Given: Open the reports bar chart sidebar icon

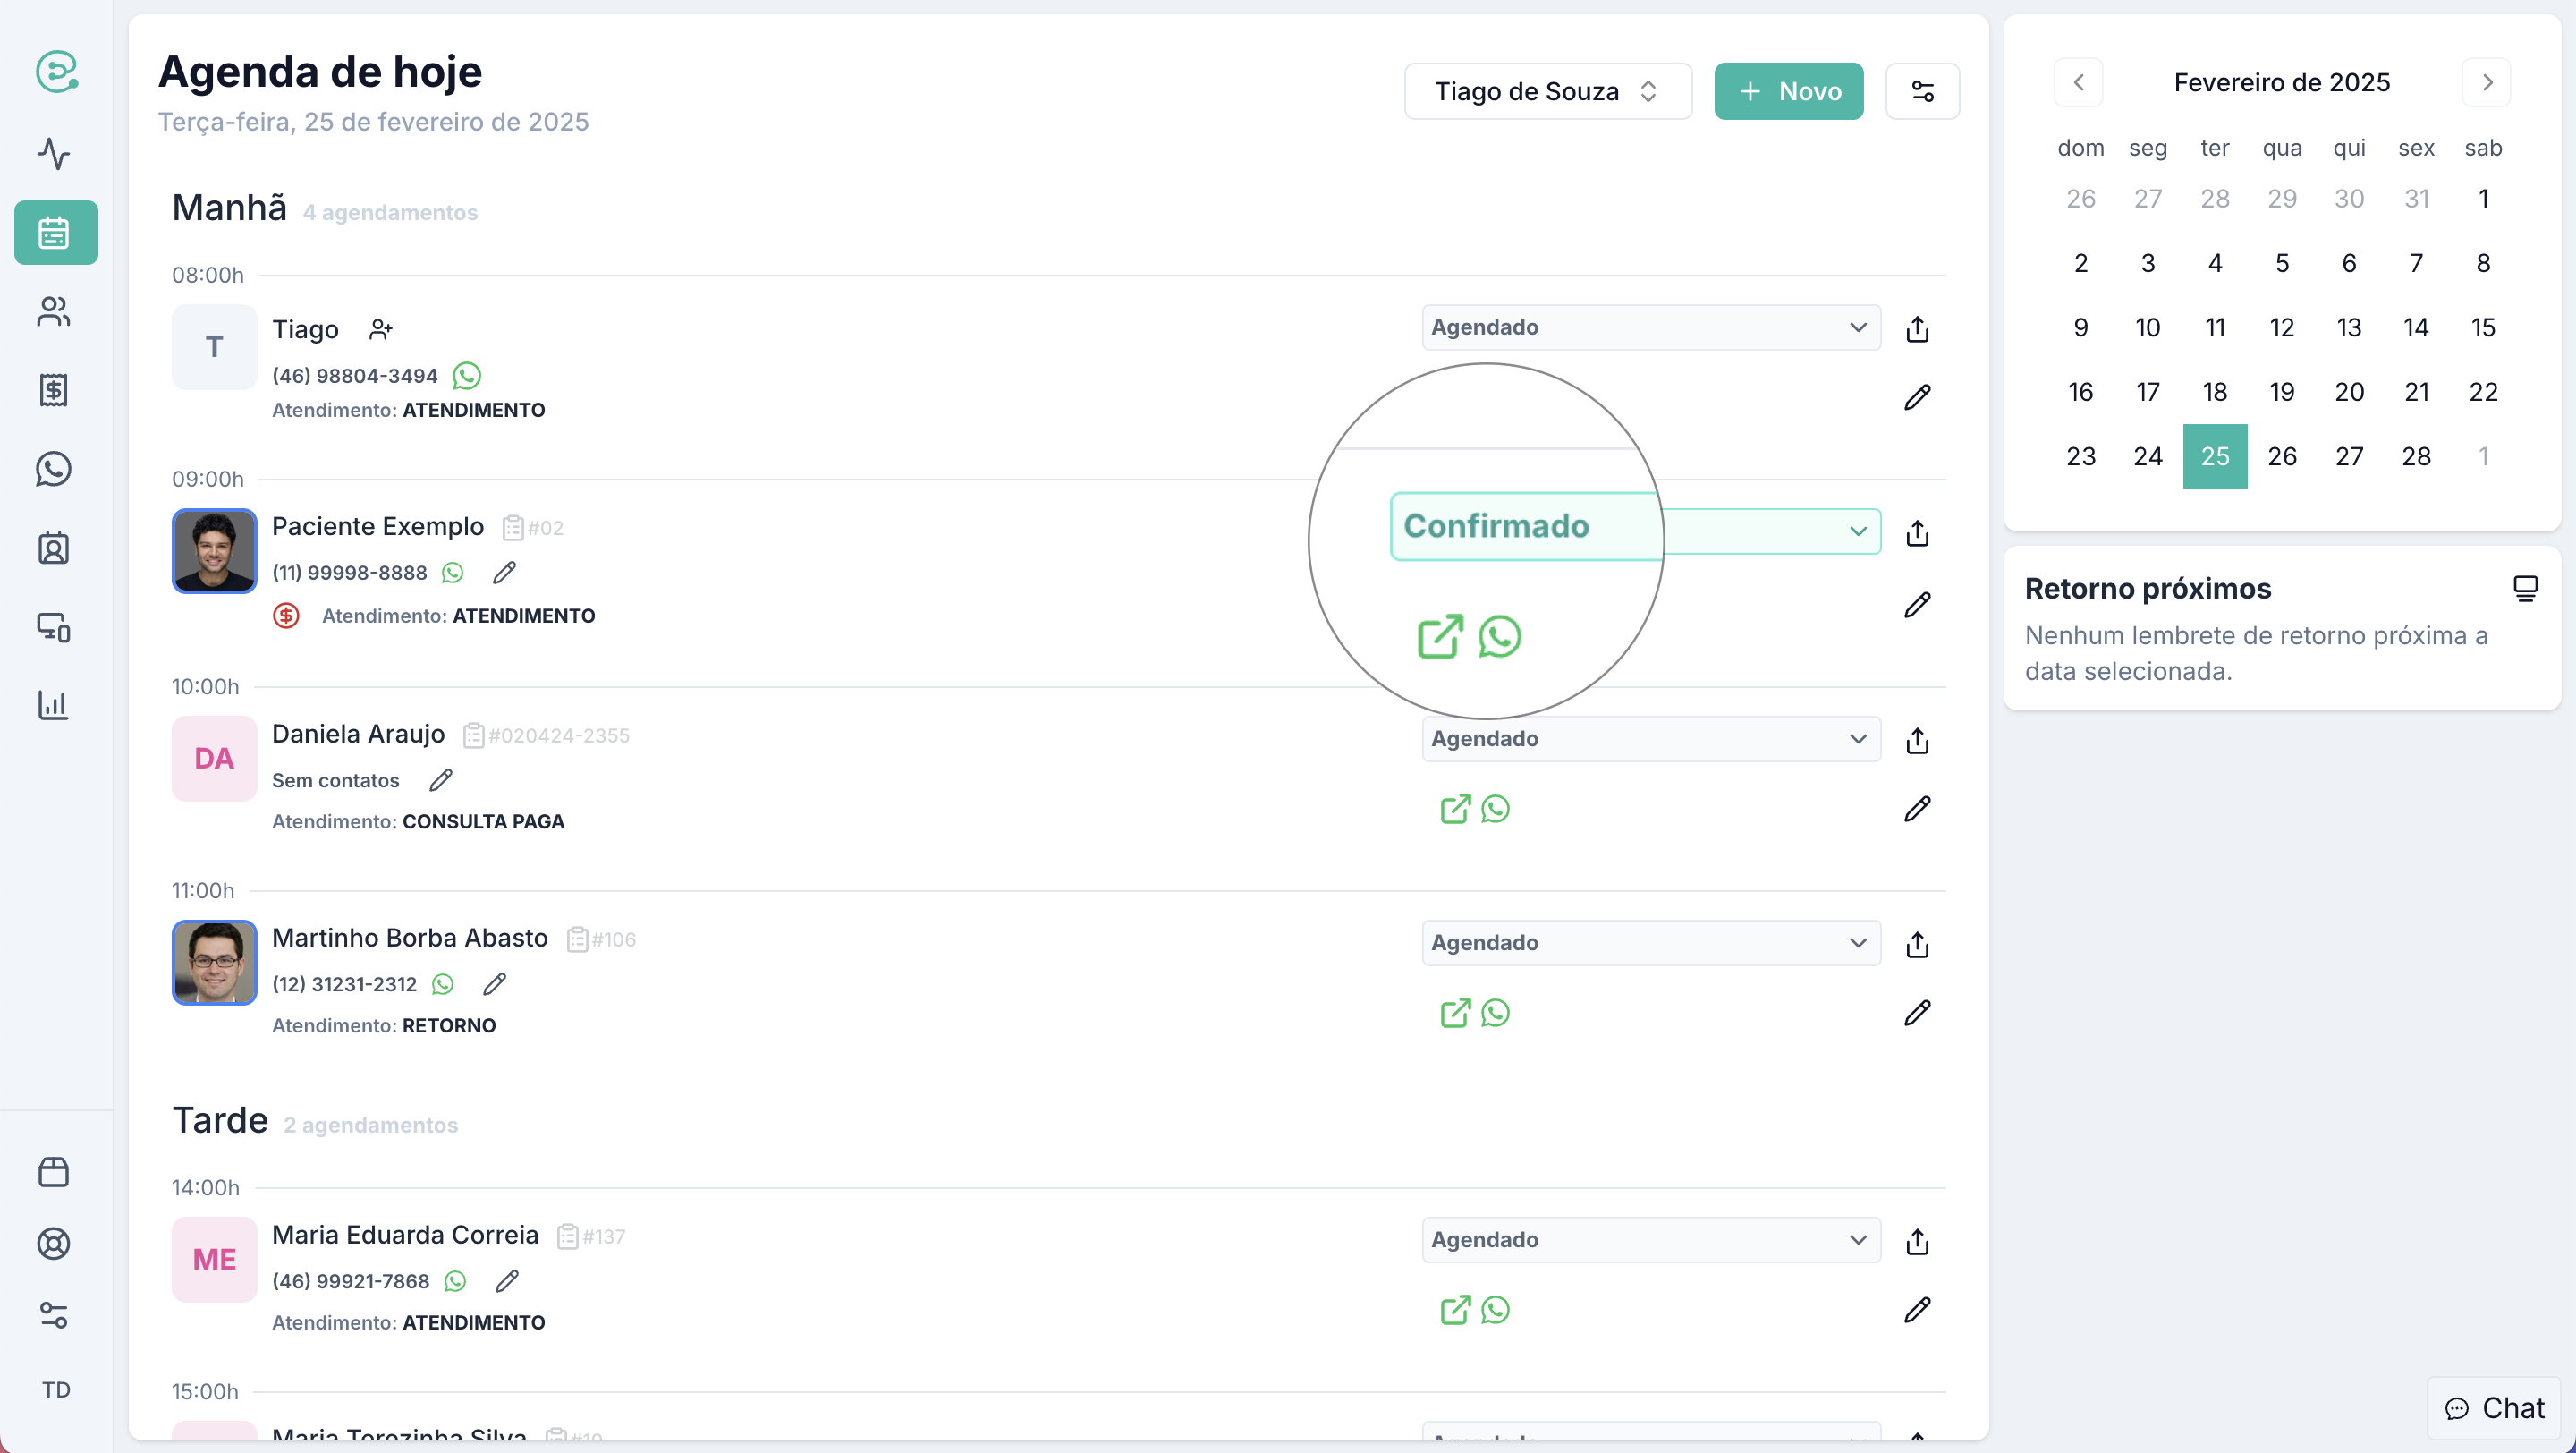Looking at the screenshot, I should point(54,705).
